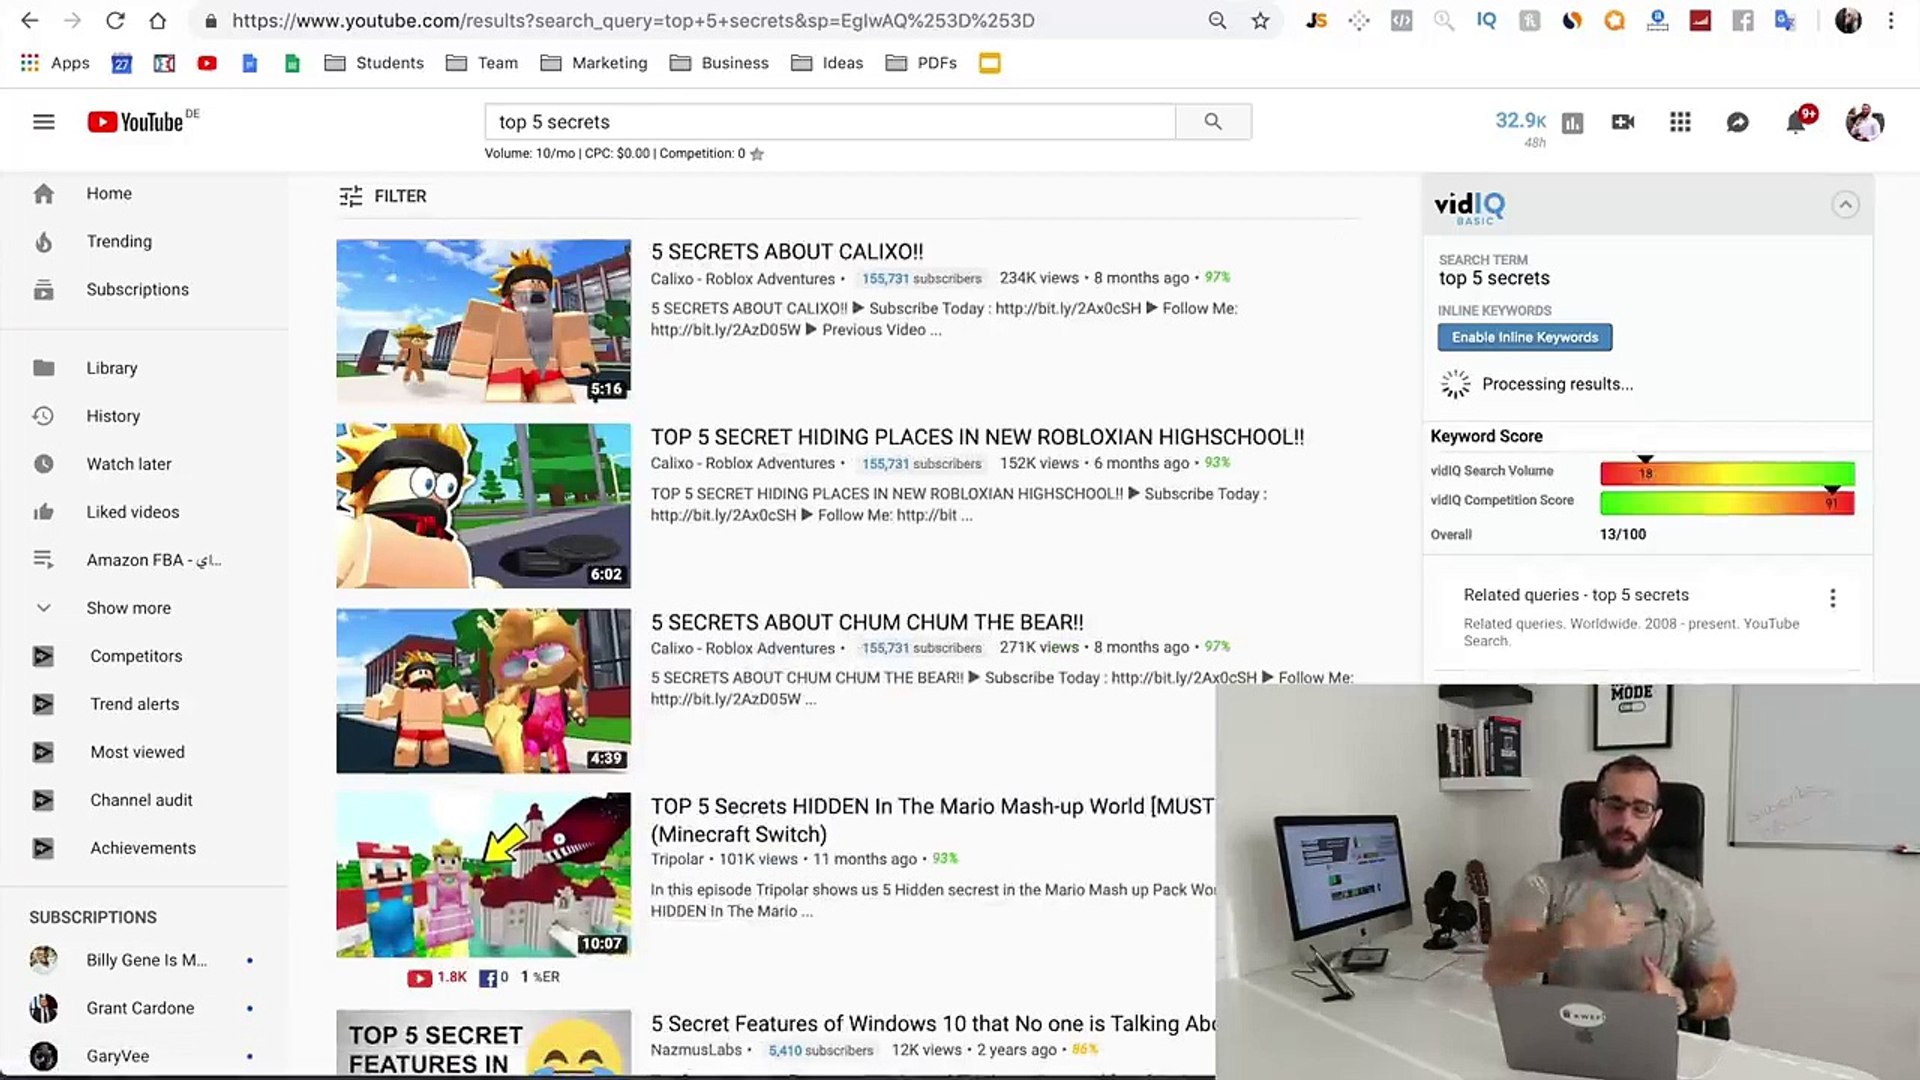
Task: Collapse the vidIQ panel chevron
Action: [x=1845, y=205]
